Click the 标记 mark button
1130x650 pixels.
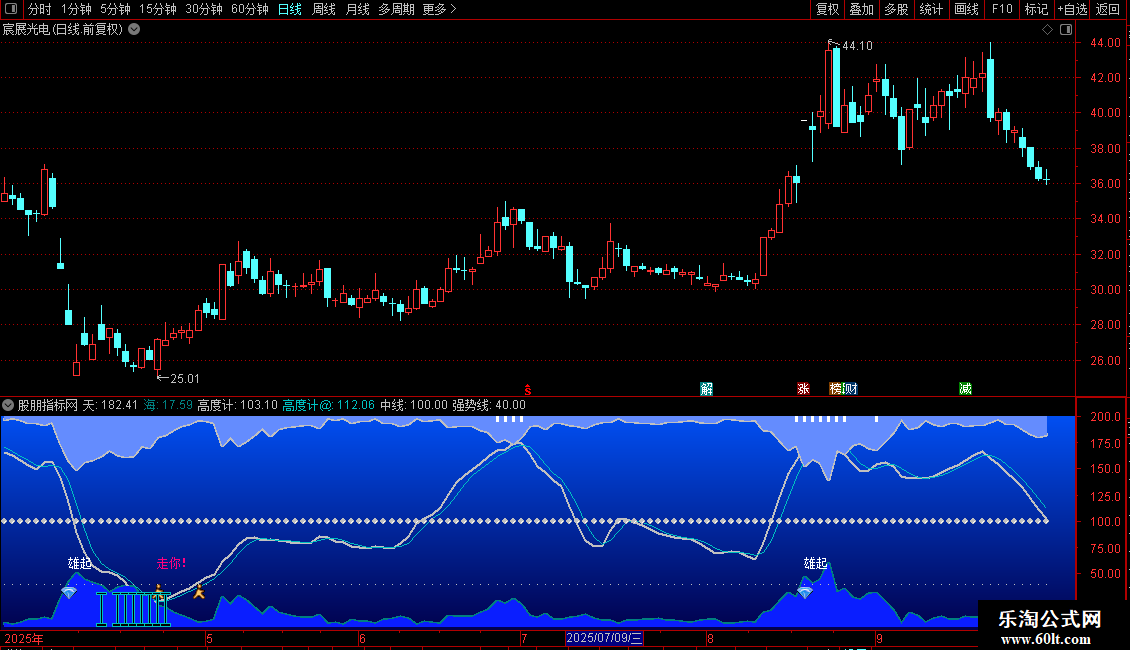coord(1036,9)
